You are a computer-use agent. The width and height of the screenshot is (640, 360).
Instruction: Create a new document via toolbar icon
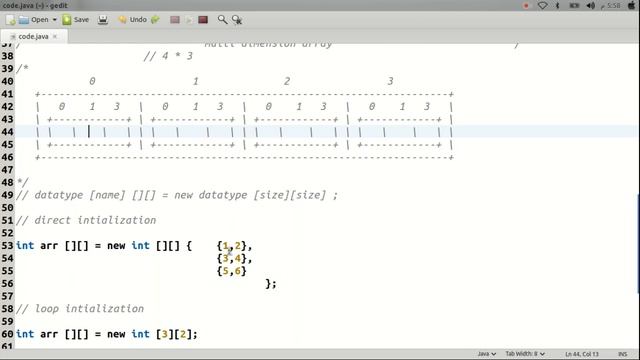click(11, 20)
